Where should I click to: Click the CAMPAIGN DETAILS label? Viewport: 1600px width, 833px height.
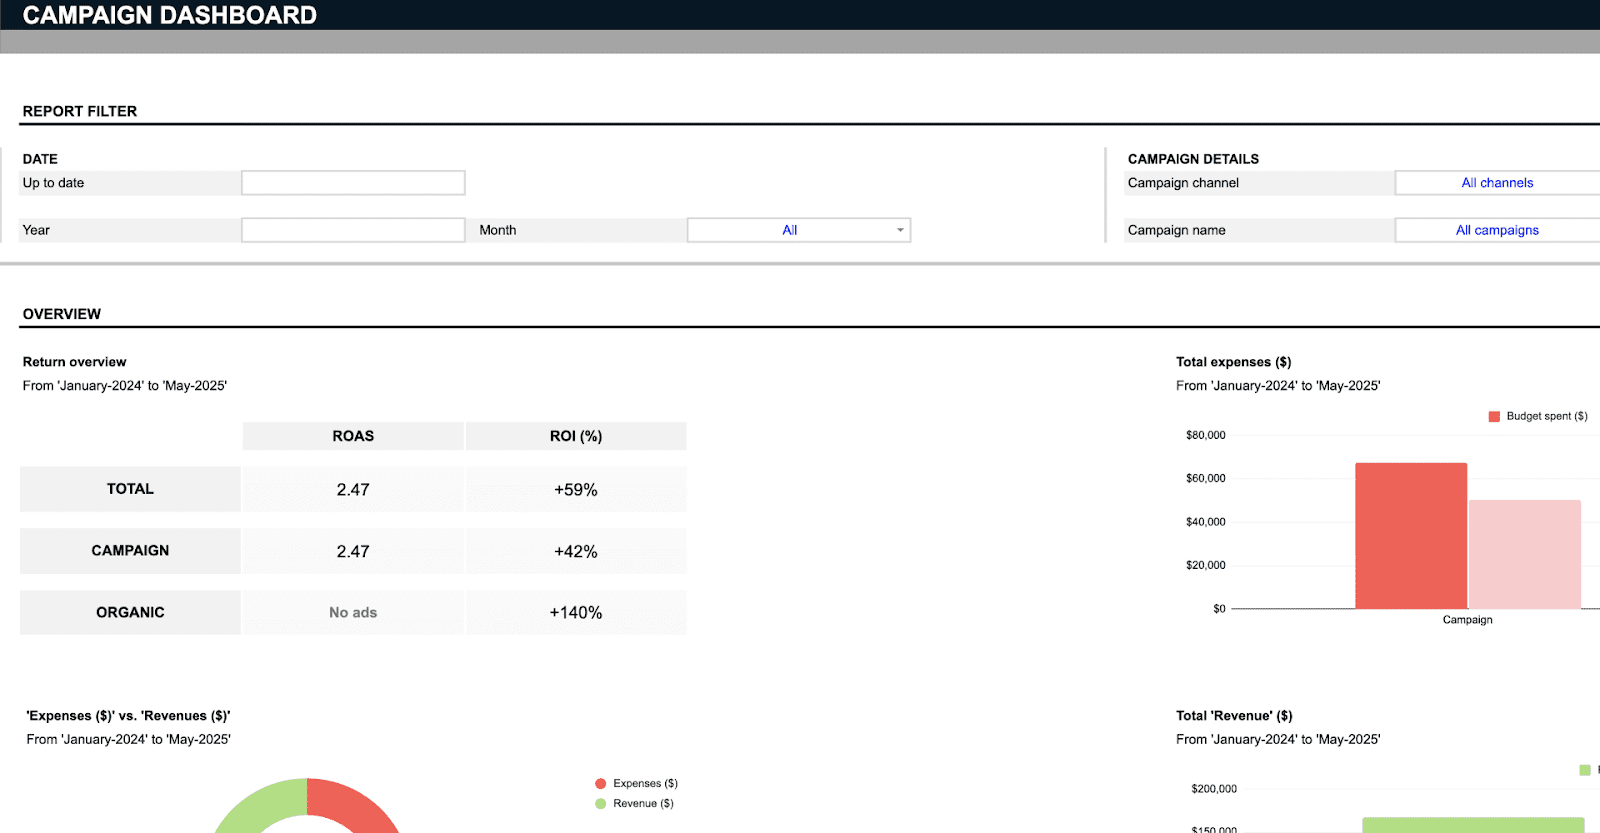pyautogui.click(x=1193, y=159)
